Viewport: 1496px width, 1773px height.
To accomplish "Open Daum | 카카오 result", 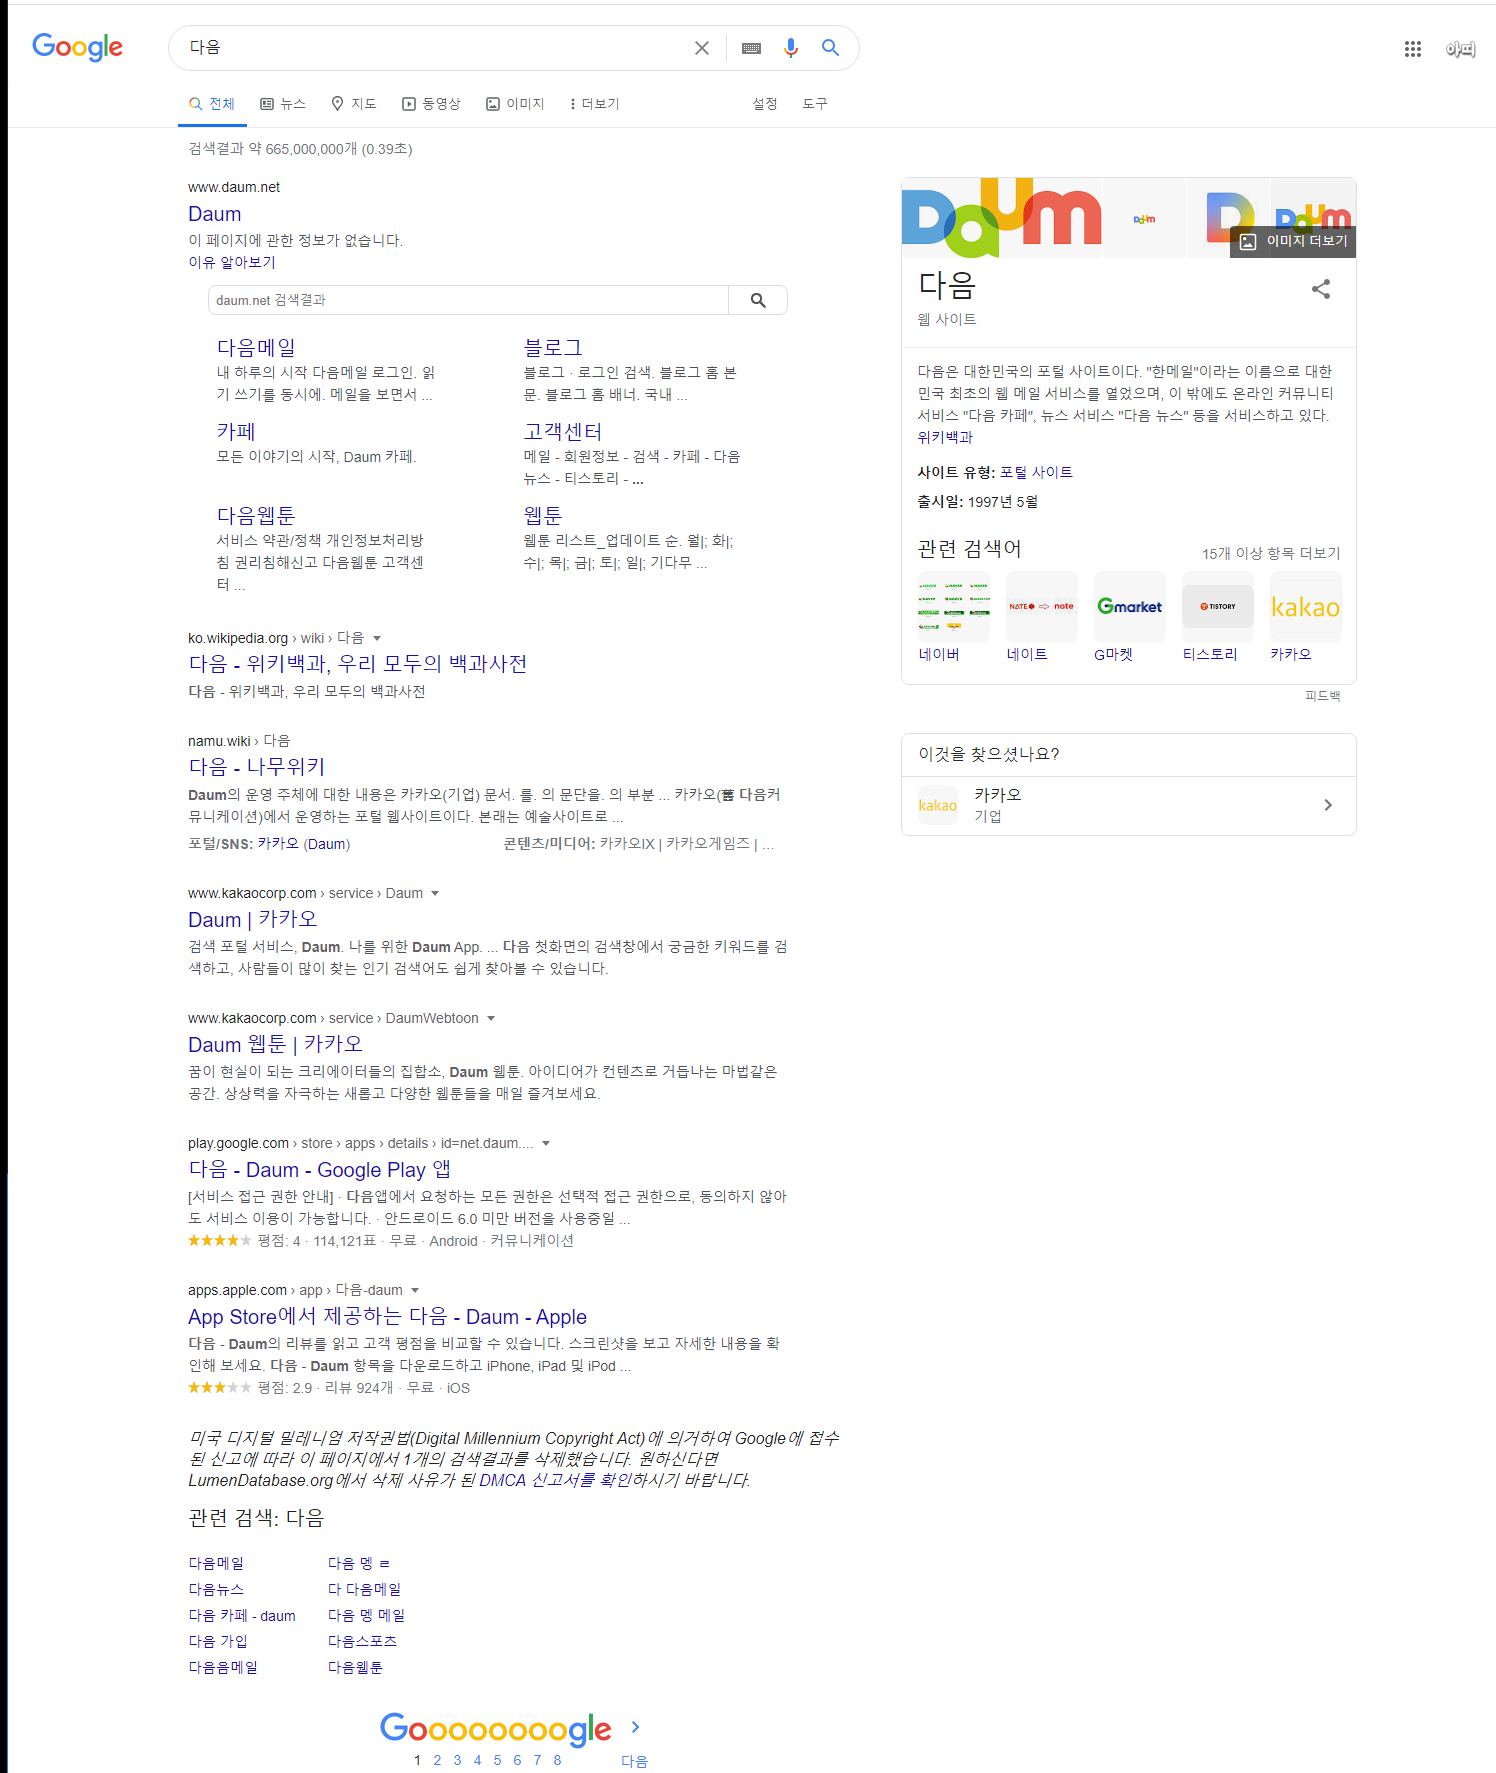I will [x=253, y=919].
